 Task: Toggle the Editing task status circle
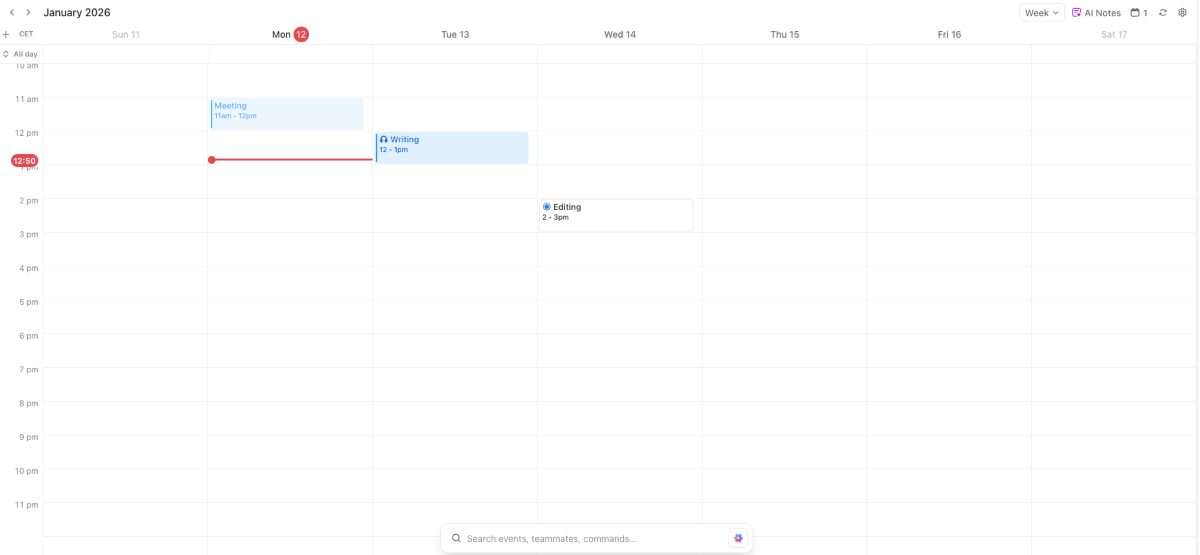pos(547,207)
